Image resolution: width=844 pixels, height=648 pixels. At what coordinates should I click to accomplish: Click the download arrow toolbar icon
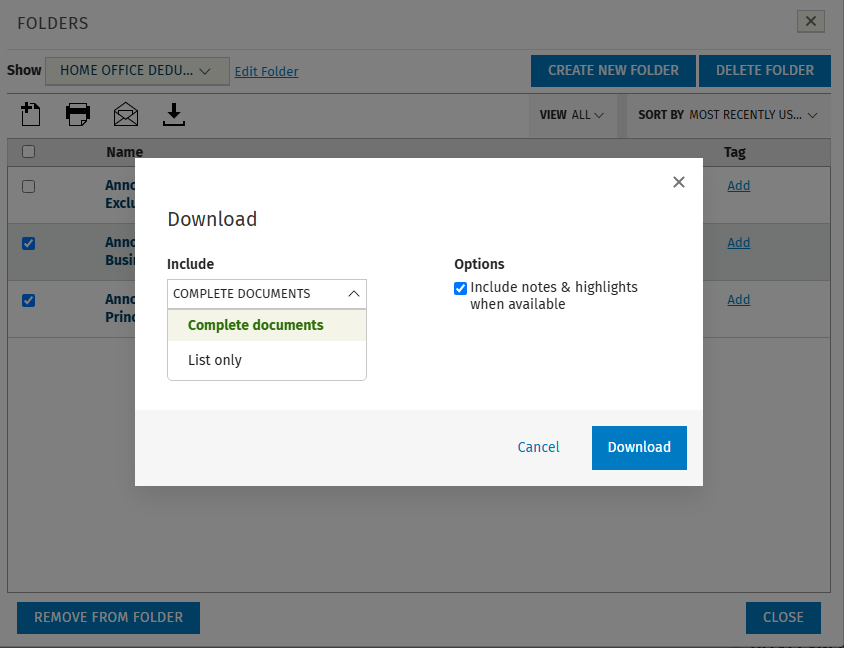[x=173, y=114]
